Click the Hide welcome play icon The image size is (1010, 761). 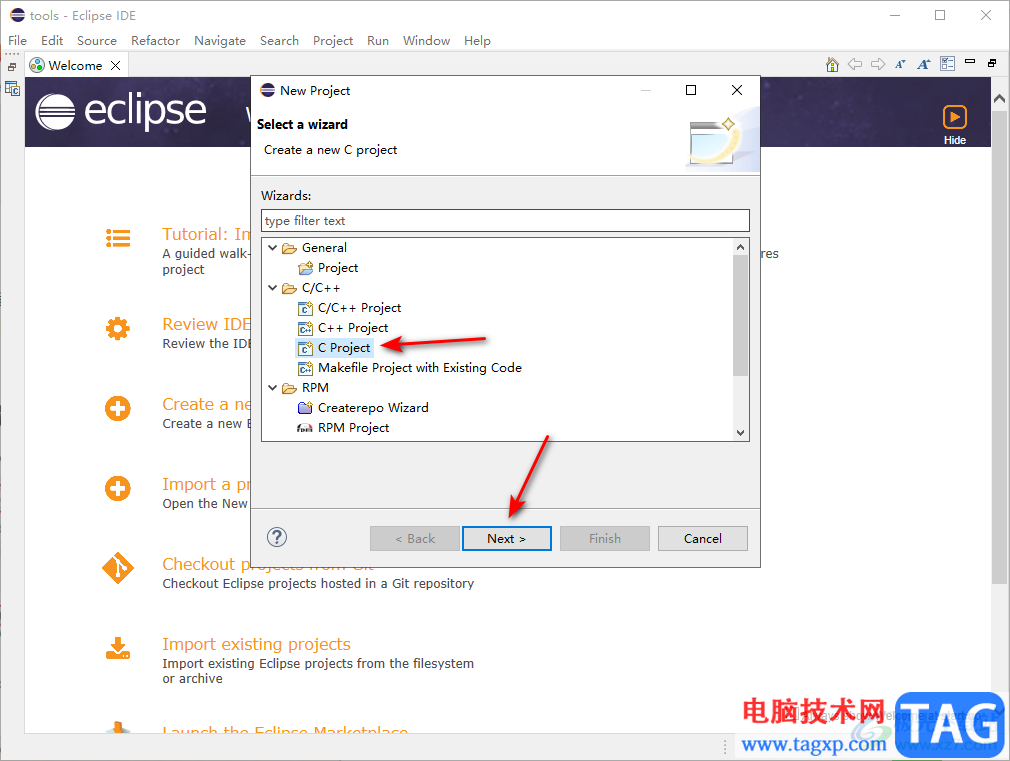[955, 117]
